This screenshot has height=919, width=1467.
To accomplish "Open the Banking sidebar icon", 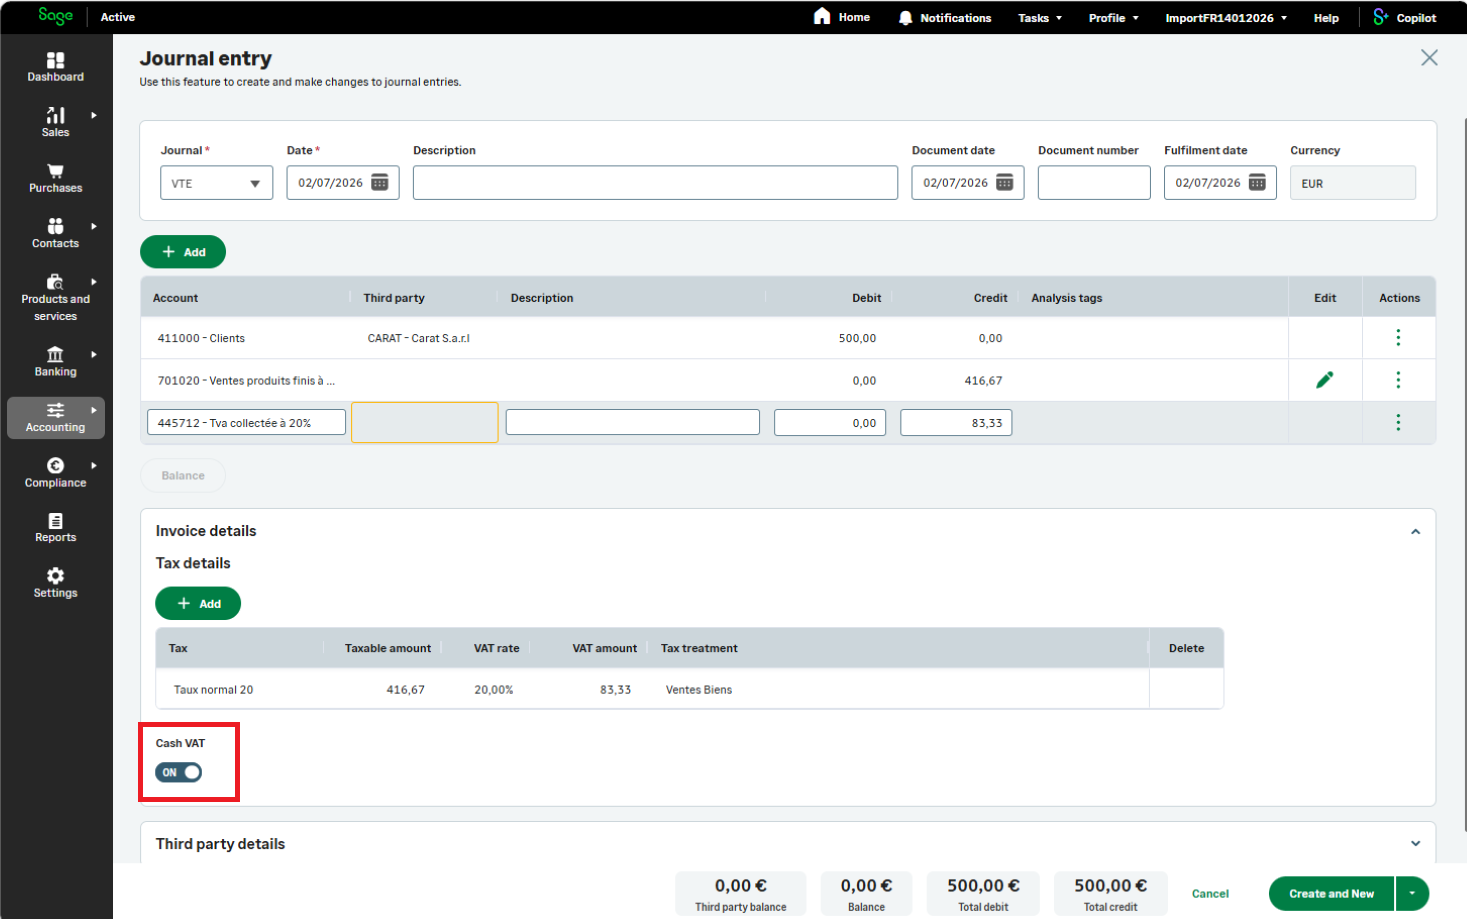I will point(55,354).
